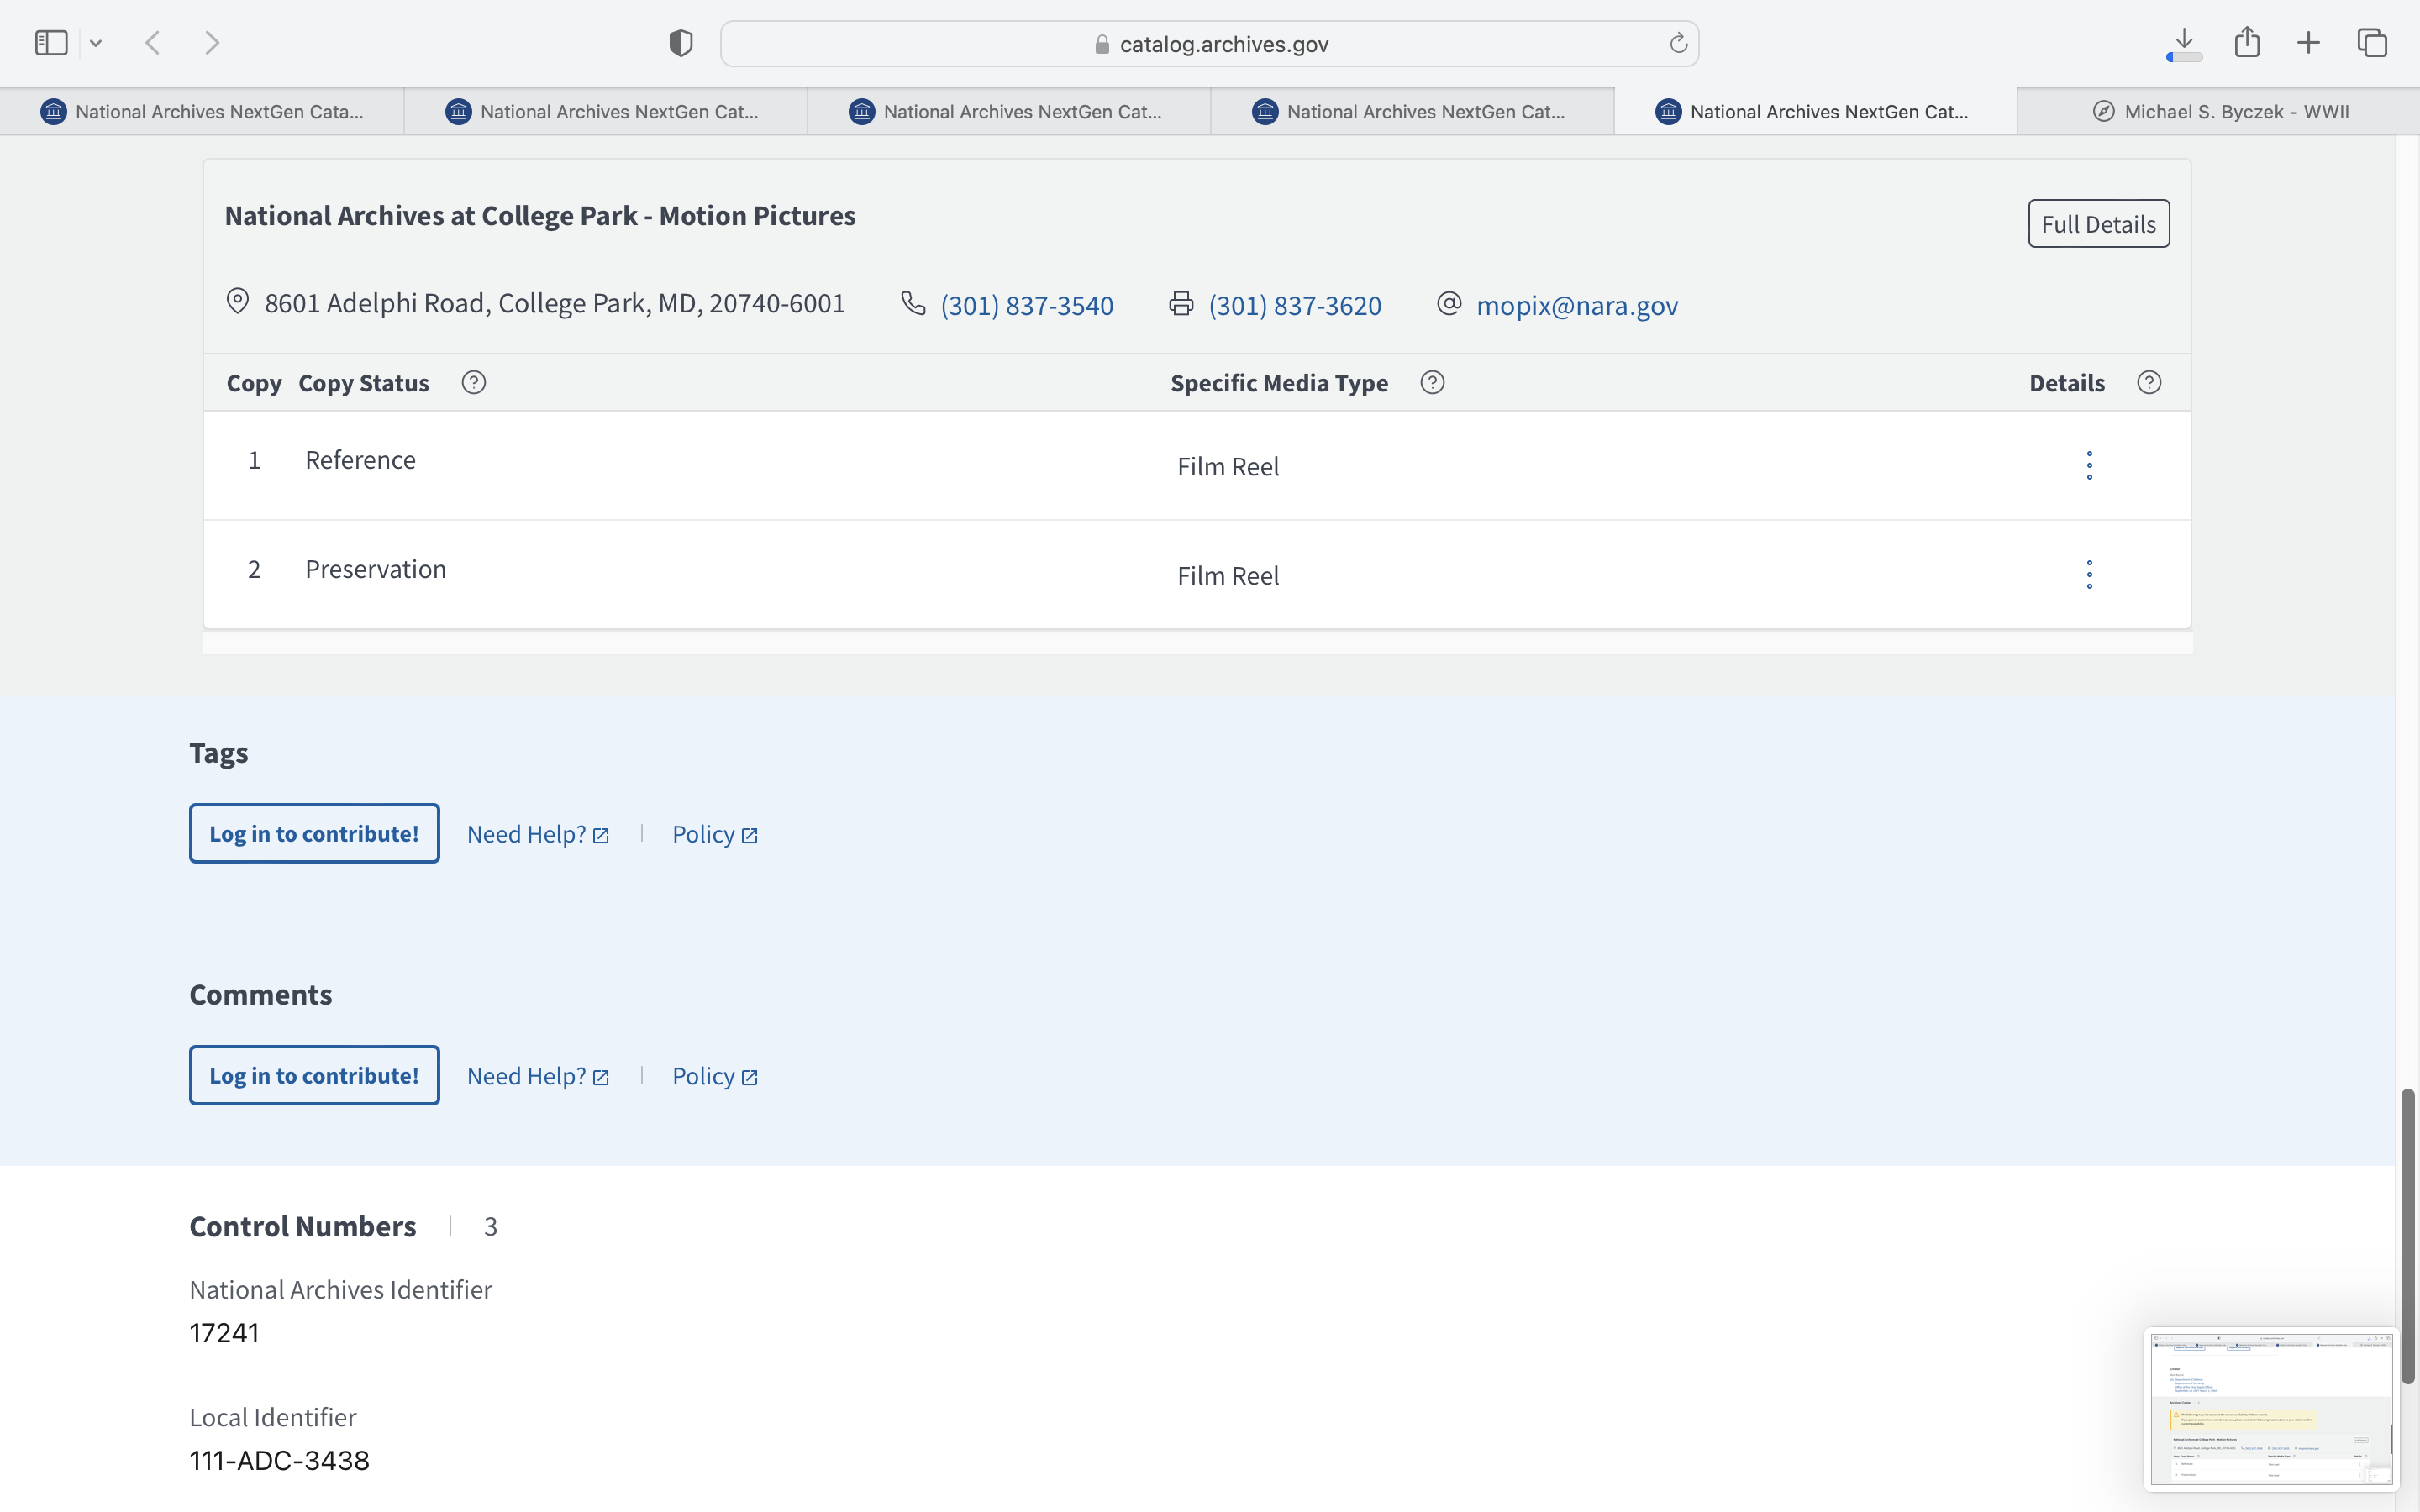Click the Full Details button

tap(2098, 224)
